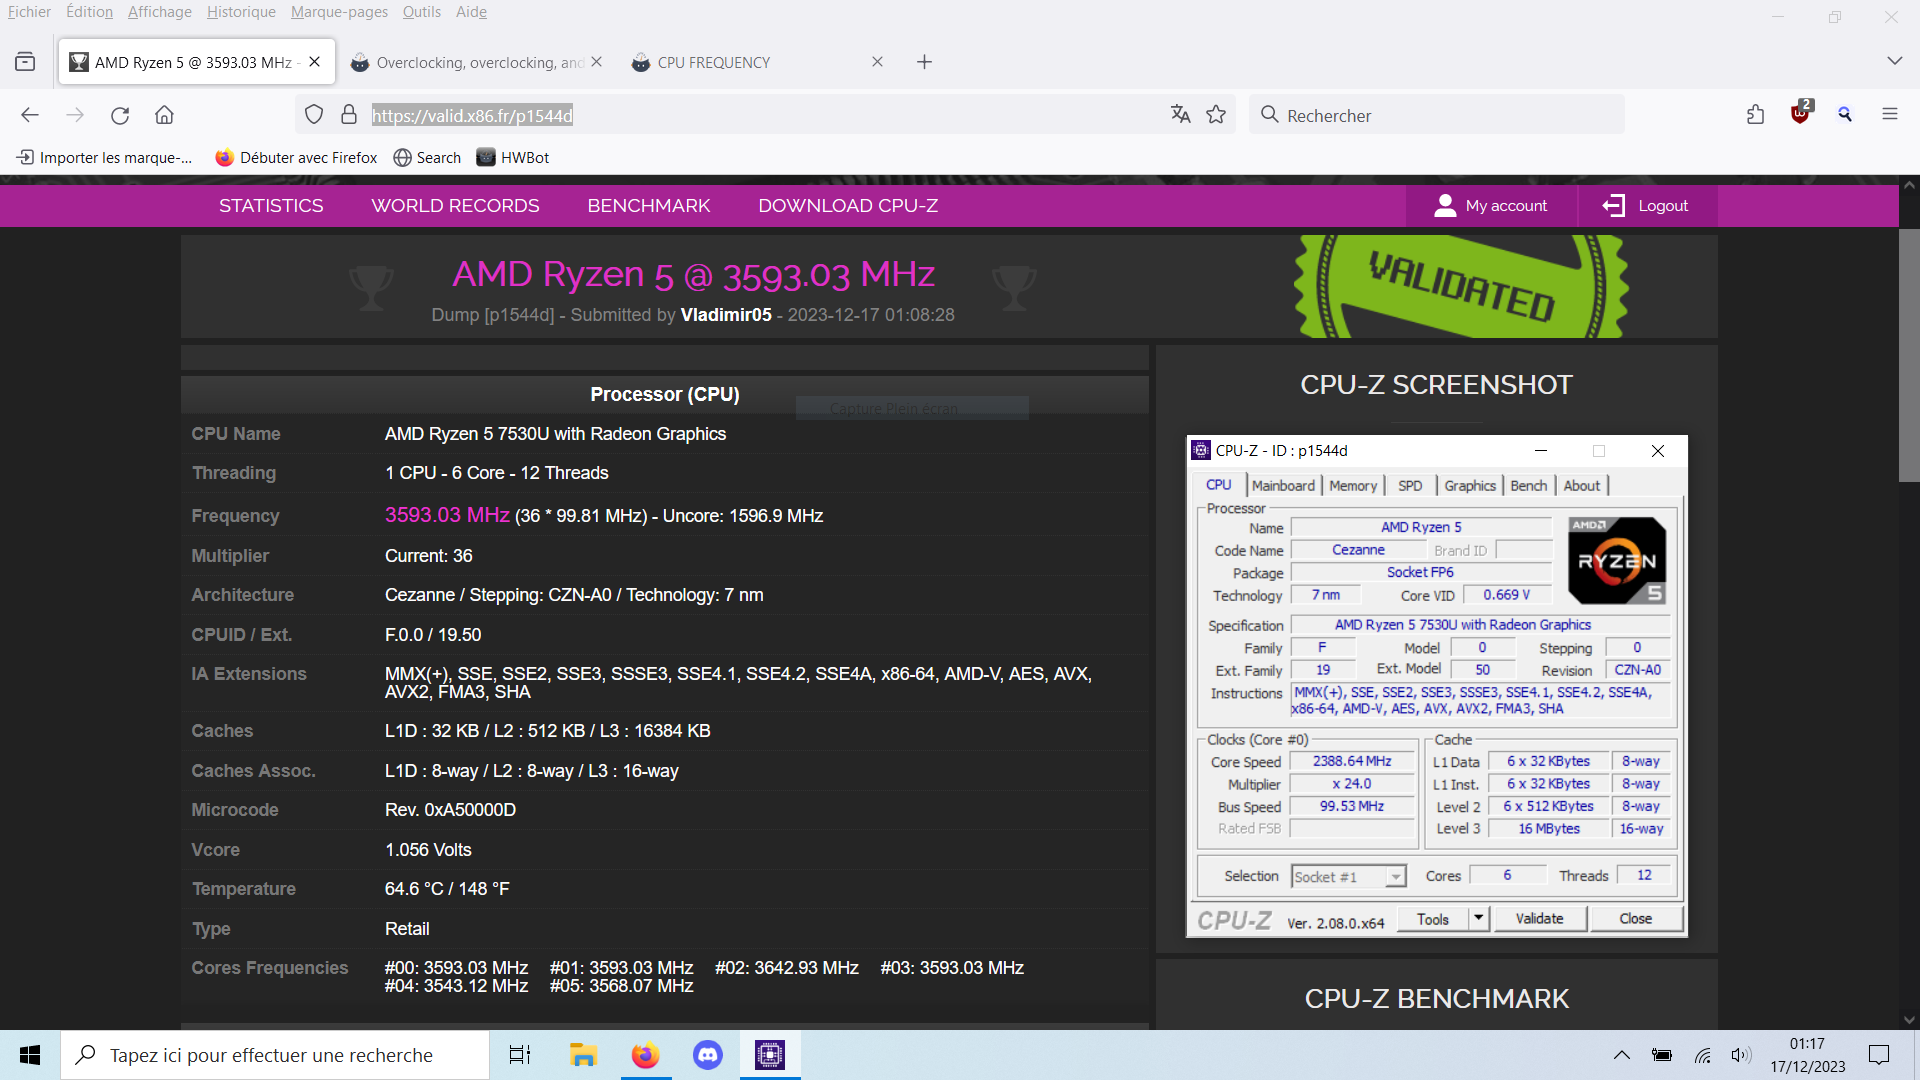The height and width of the screenshot is (1080, 1920).
Task: Open a new browser tab
Action: (x=925, y=62)
